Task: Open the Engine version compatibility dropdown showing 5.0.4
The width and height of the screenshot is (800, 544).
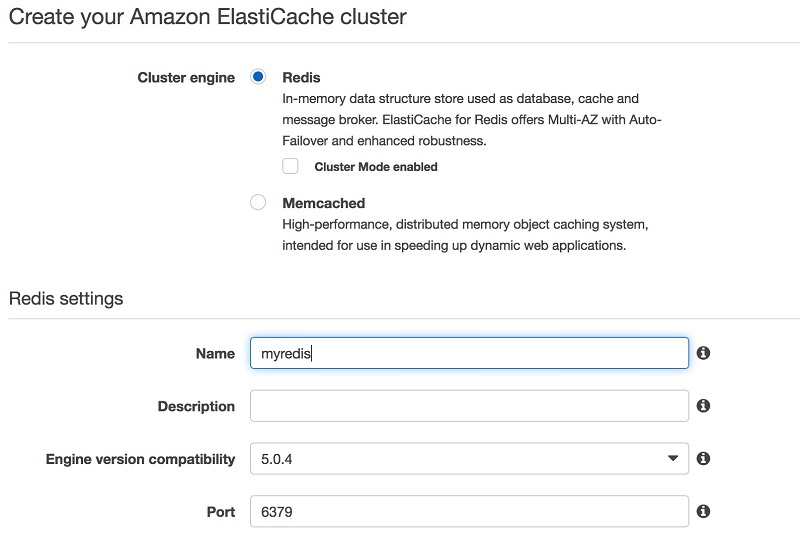Action: 469,459
